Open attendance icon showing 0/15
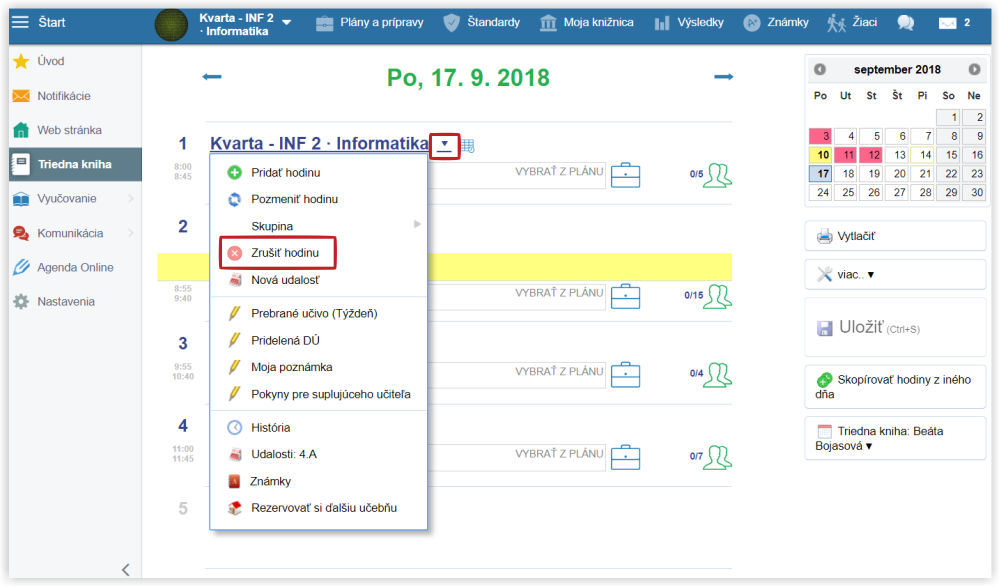1000x587 pixels. pyautogui.click(x=717, y=296)
